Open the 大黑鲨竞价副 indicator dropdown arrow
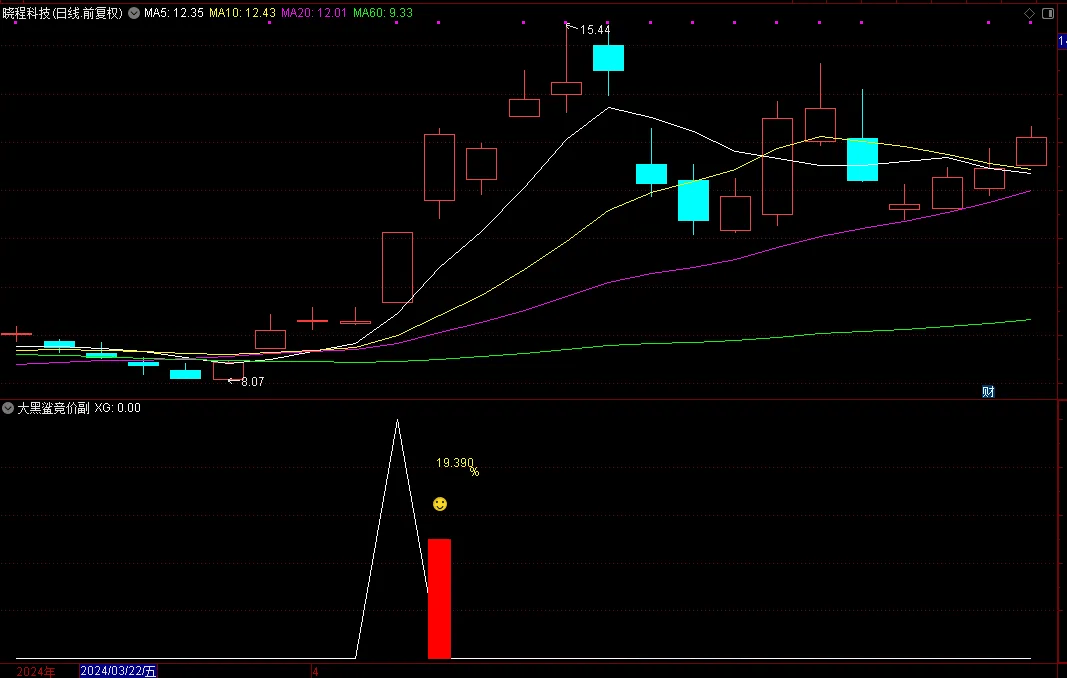 (8, 408)
